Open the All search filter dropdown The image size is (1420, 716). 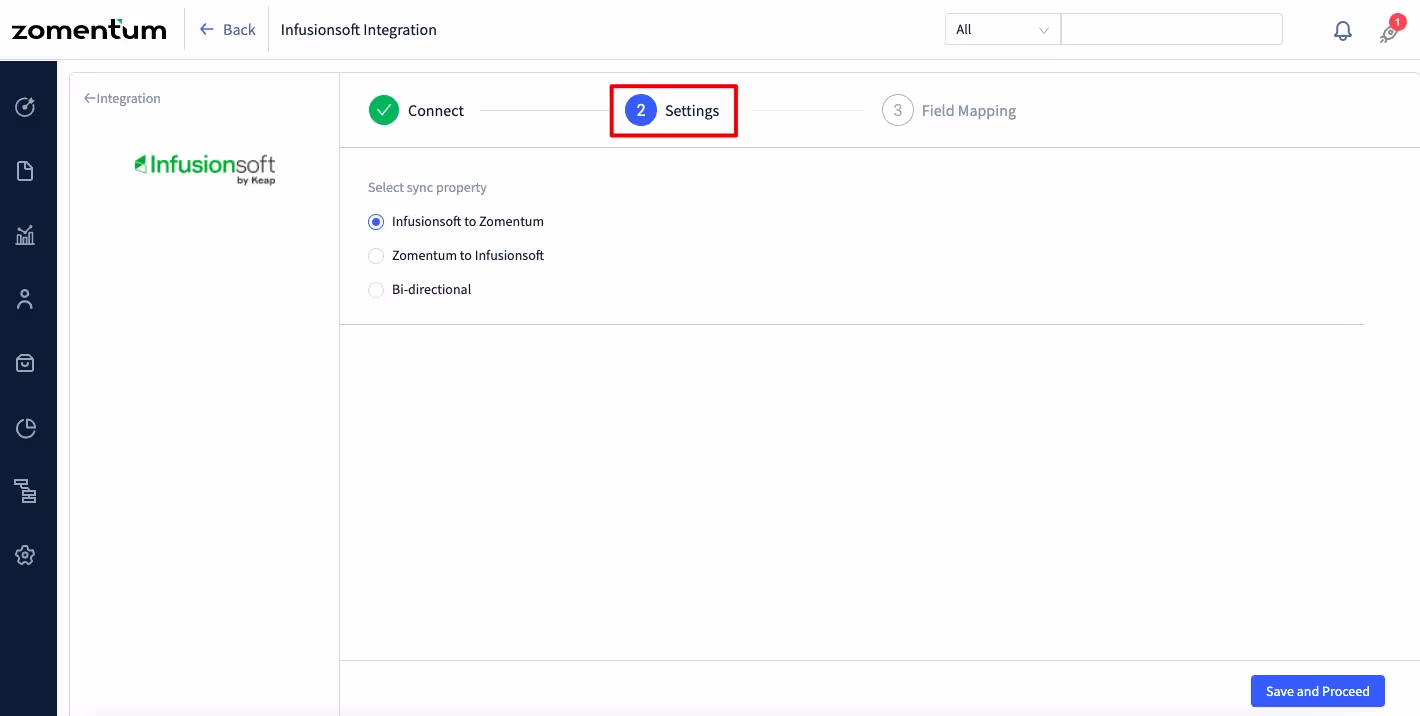1002,30
